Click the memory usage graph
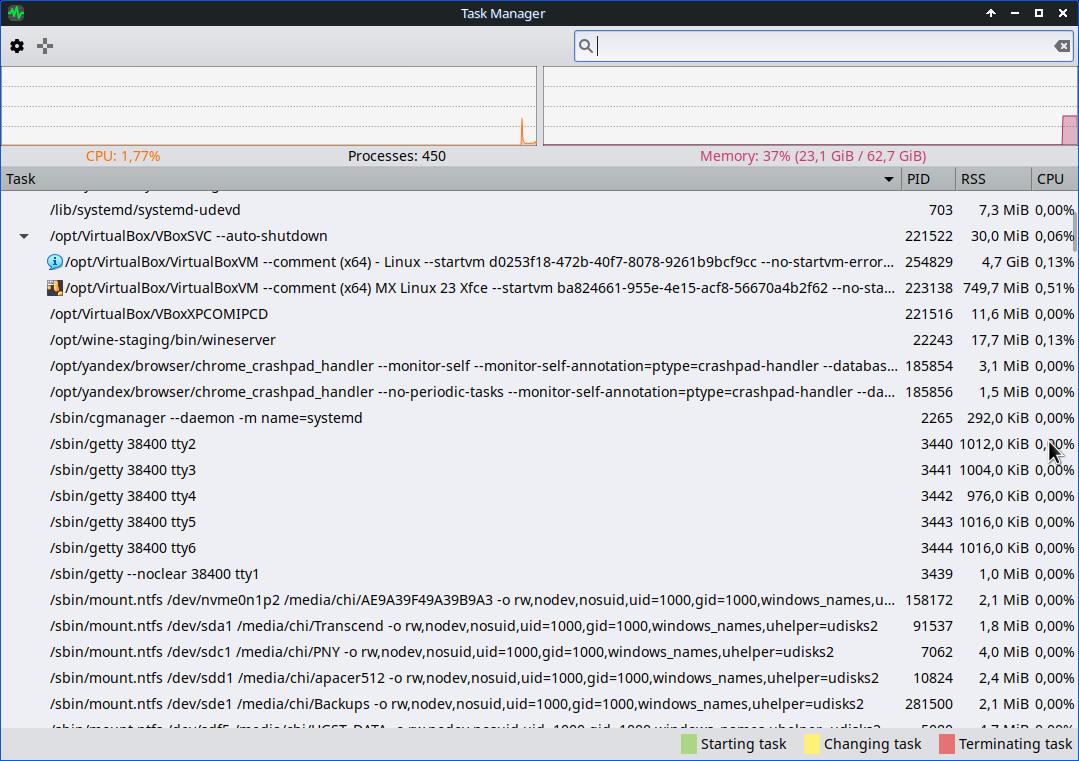Viewport: 1079px width, 761px height. [810, 106]
